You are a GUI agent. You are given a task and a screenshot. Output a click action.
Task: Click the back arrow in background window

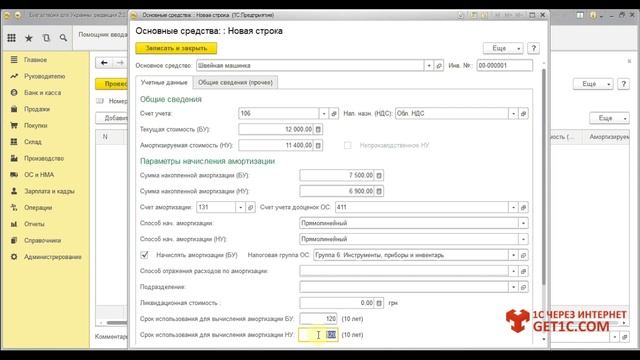[x=104, y=62]
